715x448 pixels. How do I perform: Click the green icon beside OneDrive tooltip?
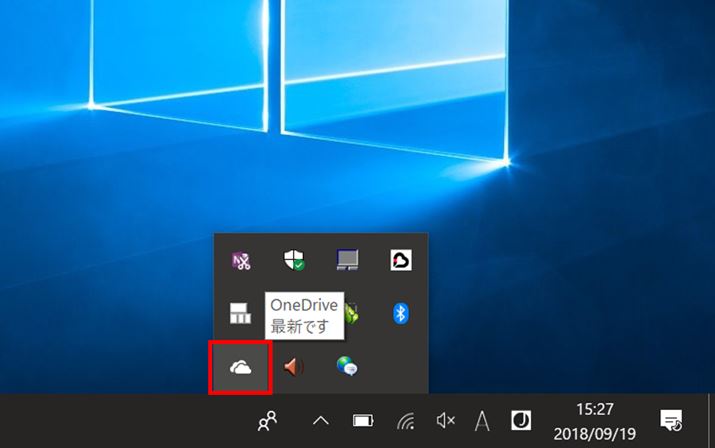[349, 314]
